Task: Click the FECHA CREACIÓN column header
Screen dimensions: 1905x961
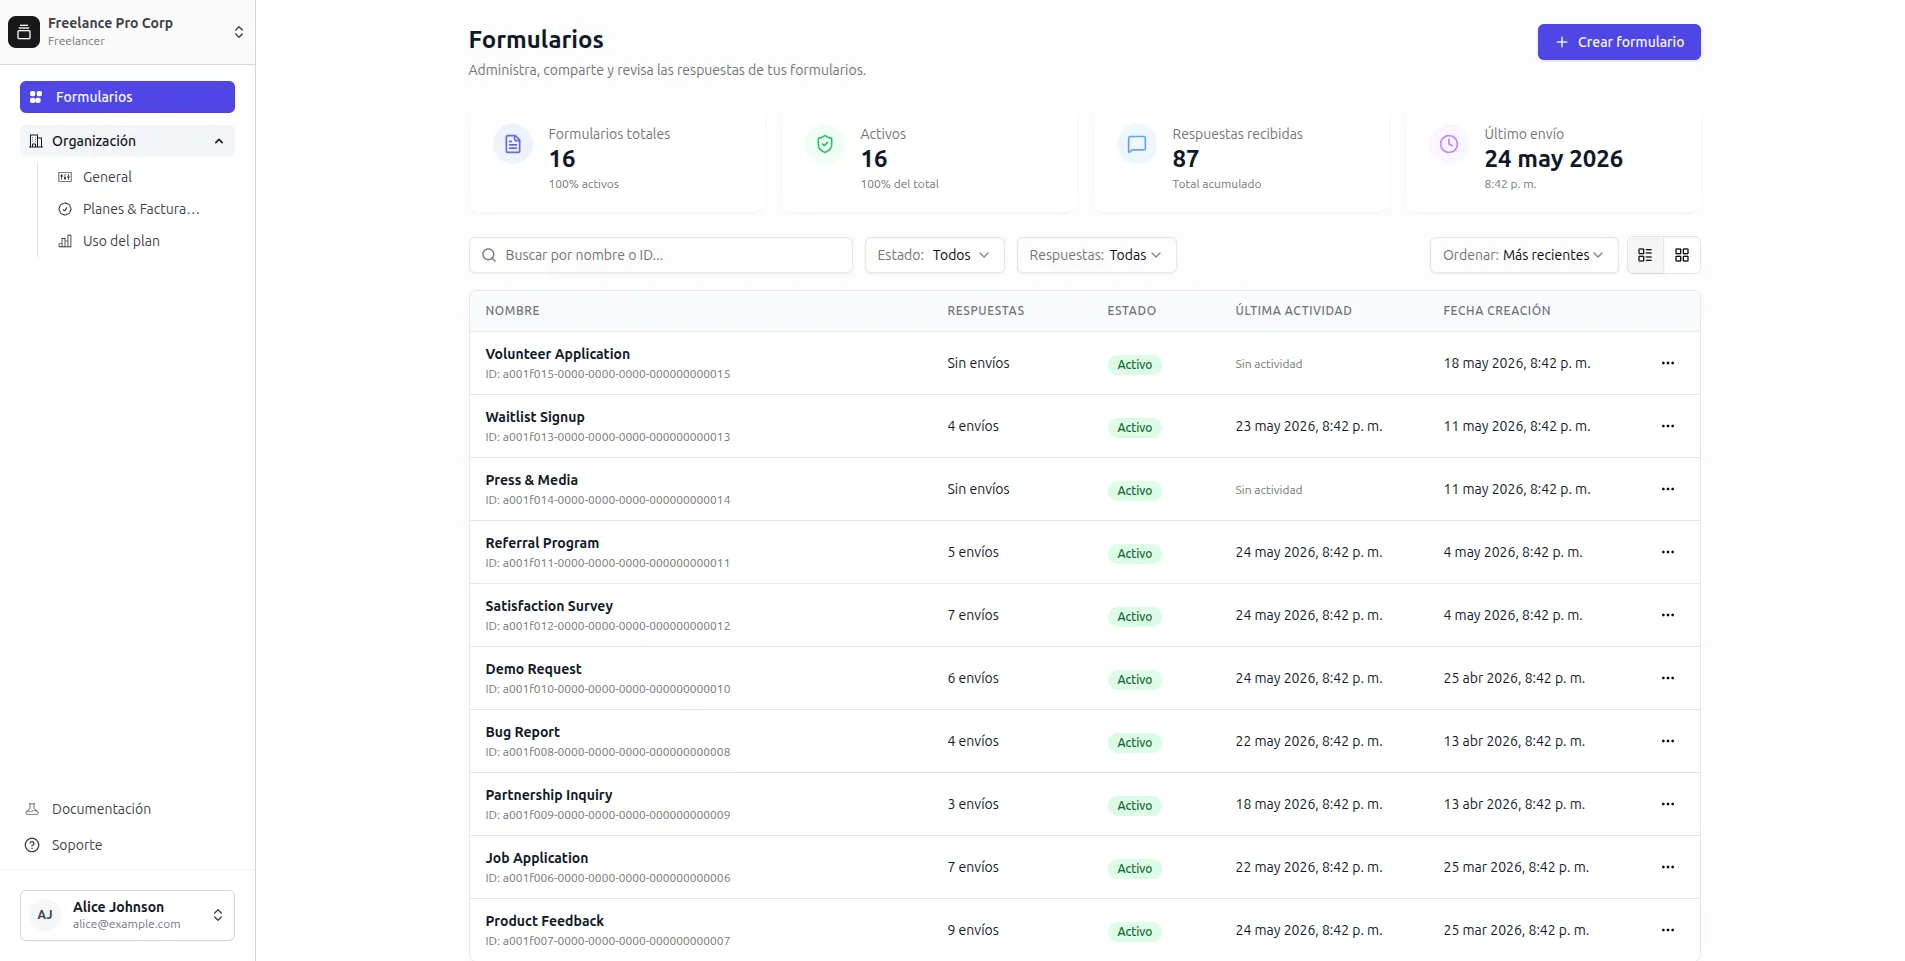Action: click(x=1496, y=311)
